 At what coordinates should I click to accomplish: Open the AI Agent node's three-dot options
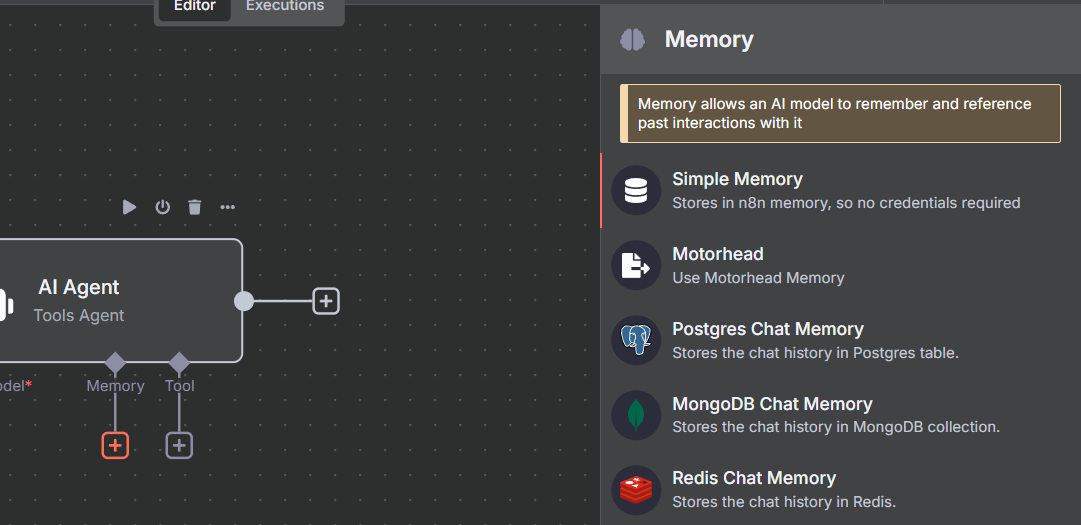point(228,207)
